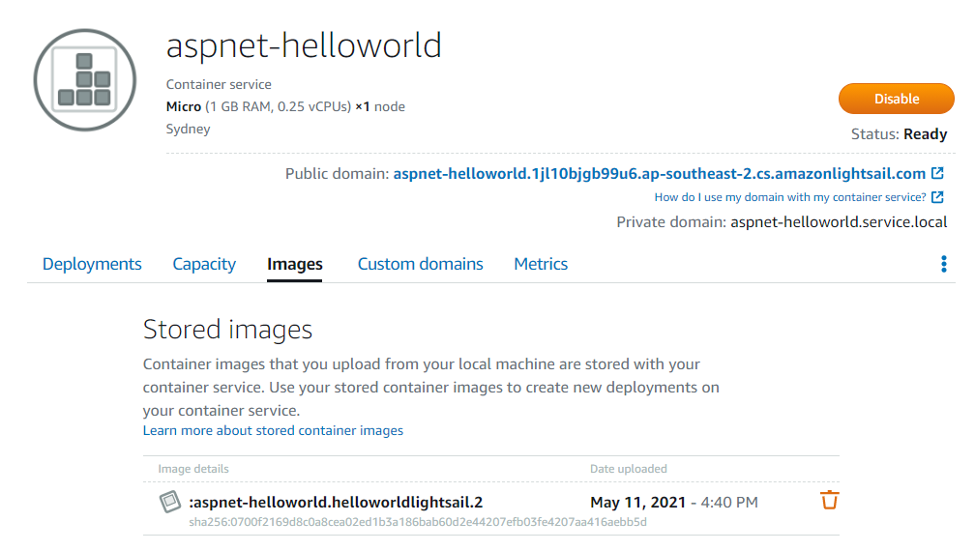
Task: Click the 'Status: Ready' label
Action: [x=899, y=135]
